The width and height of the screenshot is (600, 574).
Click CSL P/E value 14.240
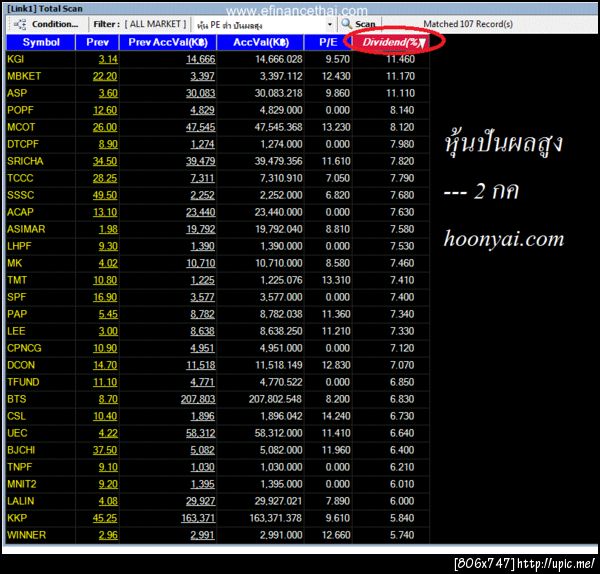[x=336, y=416]
